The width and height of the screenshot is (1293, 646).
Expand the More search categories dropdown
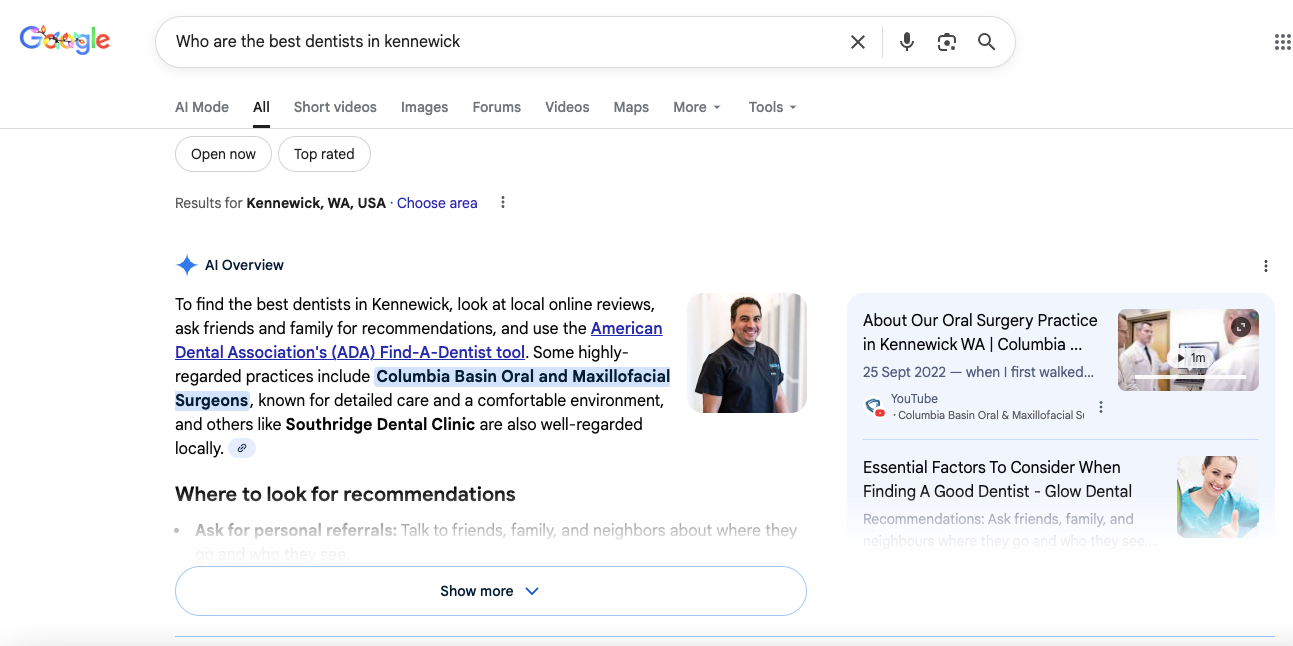(x=696, y=107)
